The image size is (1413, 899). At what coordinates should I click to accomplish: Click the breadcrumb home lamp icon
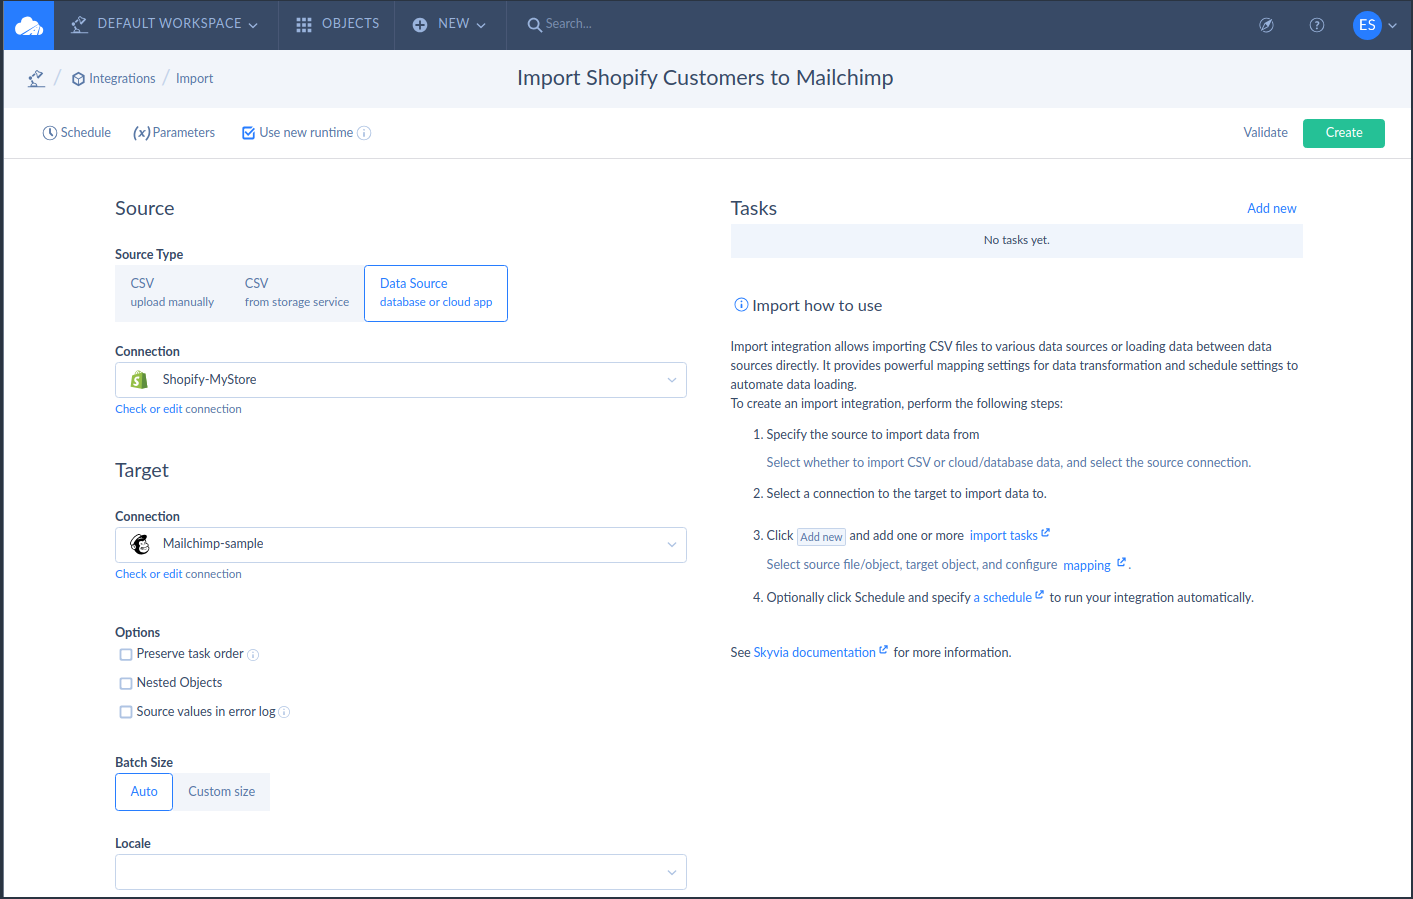pyautogui.click(x=36, y=78)
